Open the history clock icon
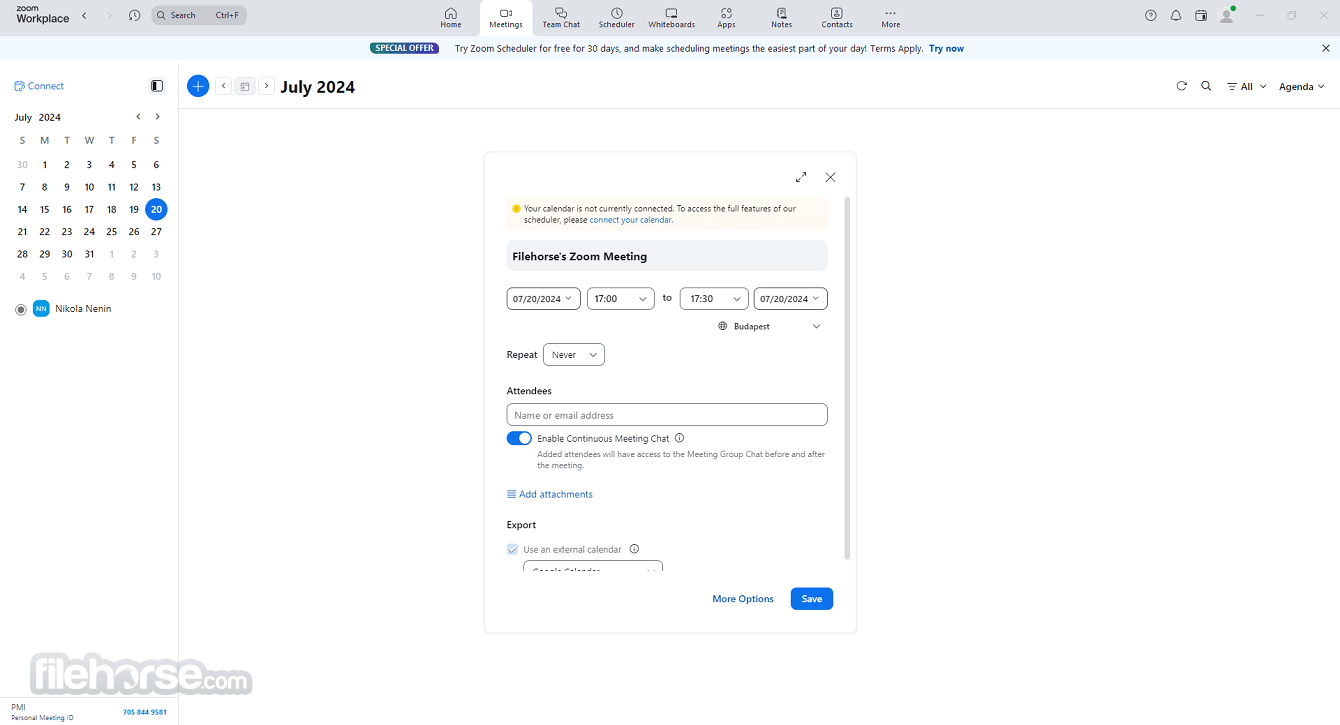 tap(135, 15)
